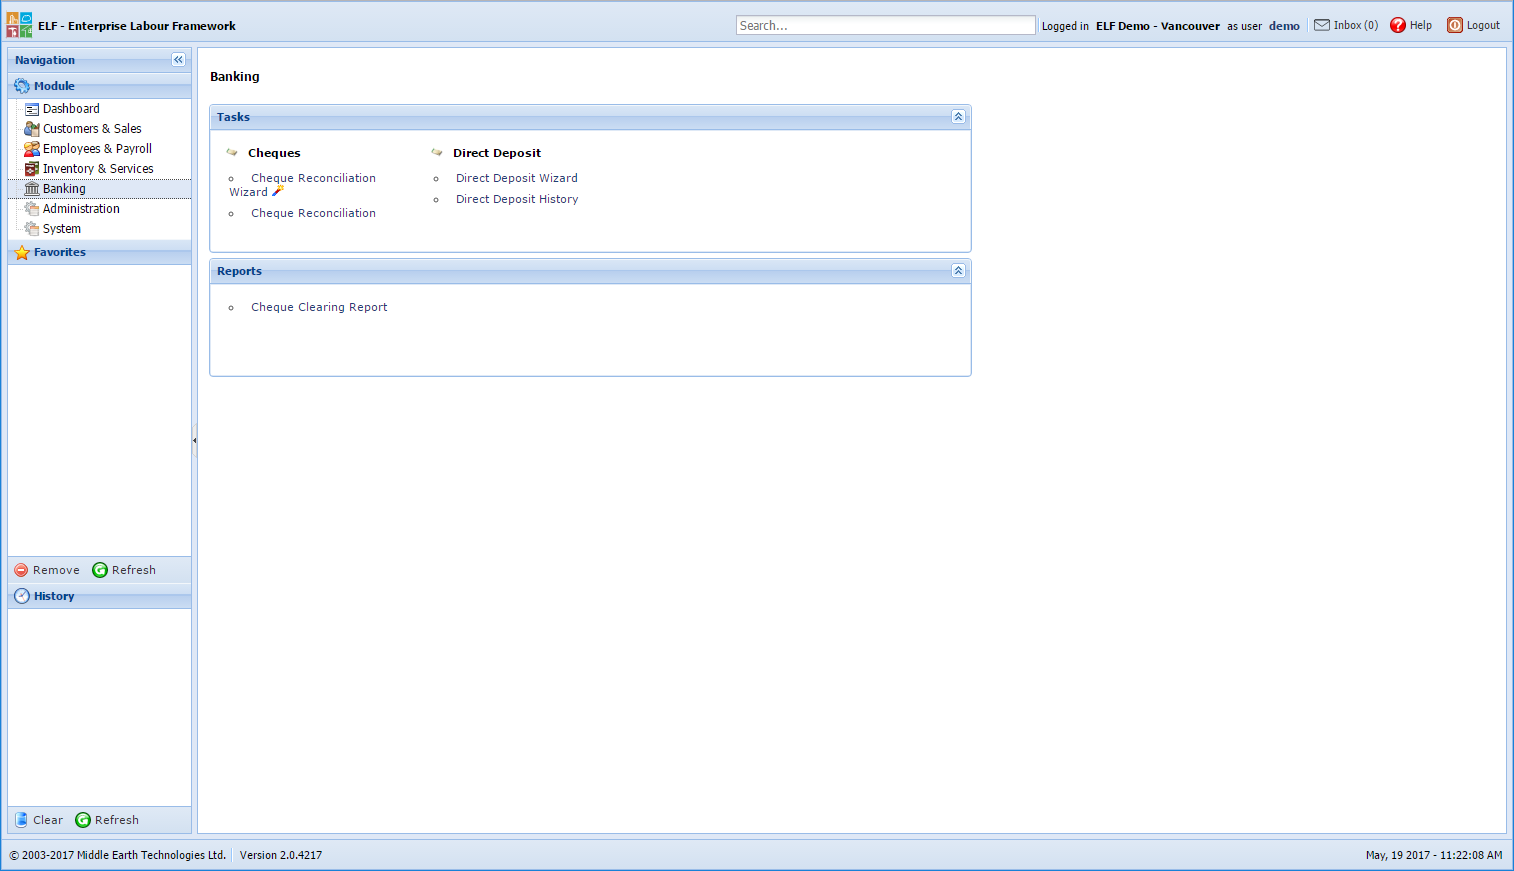This screenshot has height=871, width=1514.
Task: Collapse the Tasks panel
Action: coord(957,117)
